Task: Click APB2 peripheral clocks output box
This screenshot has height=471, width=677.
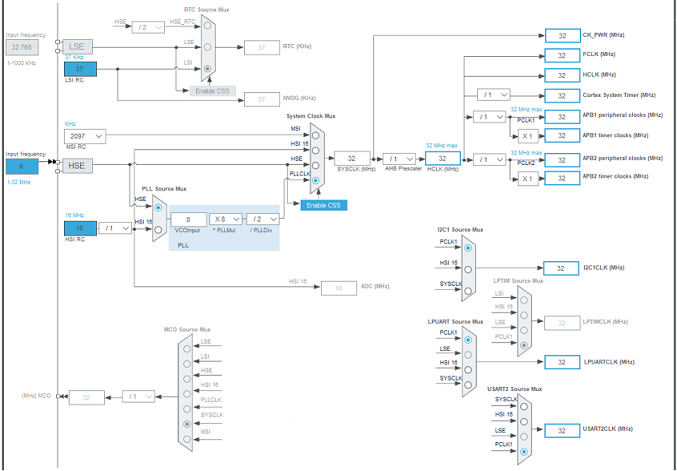Action: coord(562,160)
